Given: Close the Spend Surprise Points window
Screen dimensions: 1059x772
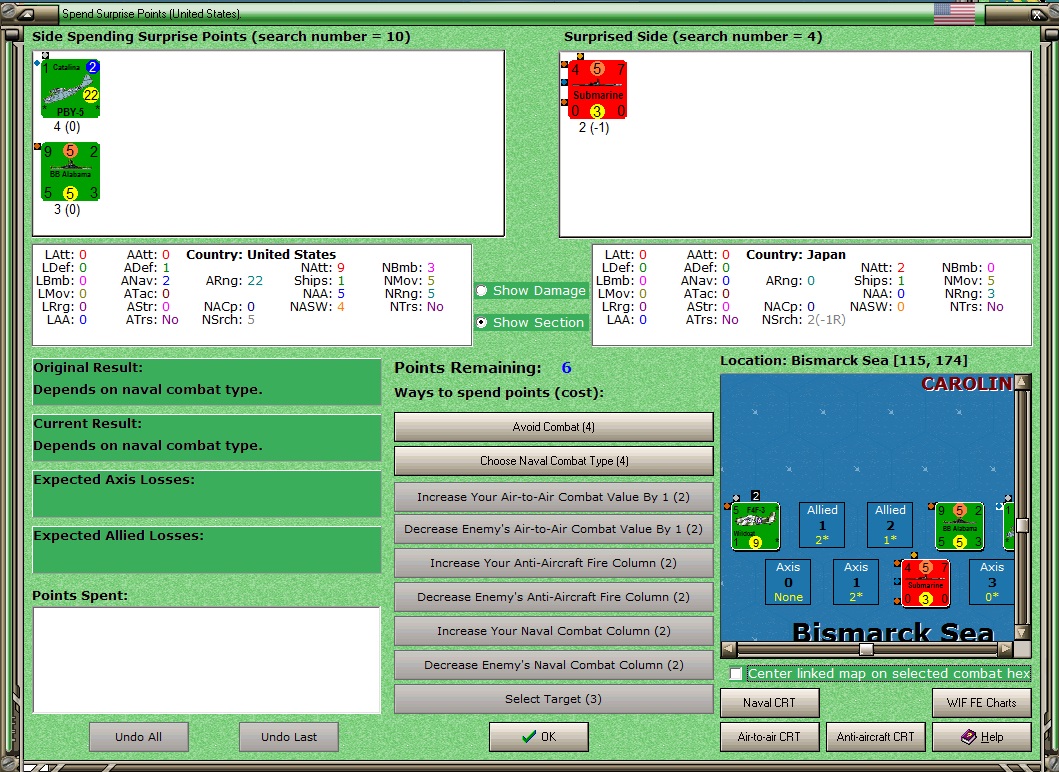Looking at the screenshot, I should point(1037,14).
